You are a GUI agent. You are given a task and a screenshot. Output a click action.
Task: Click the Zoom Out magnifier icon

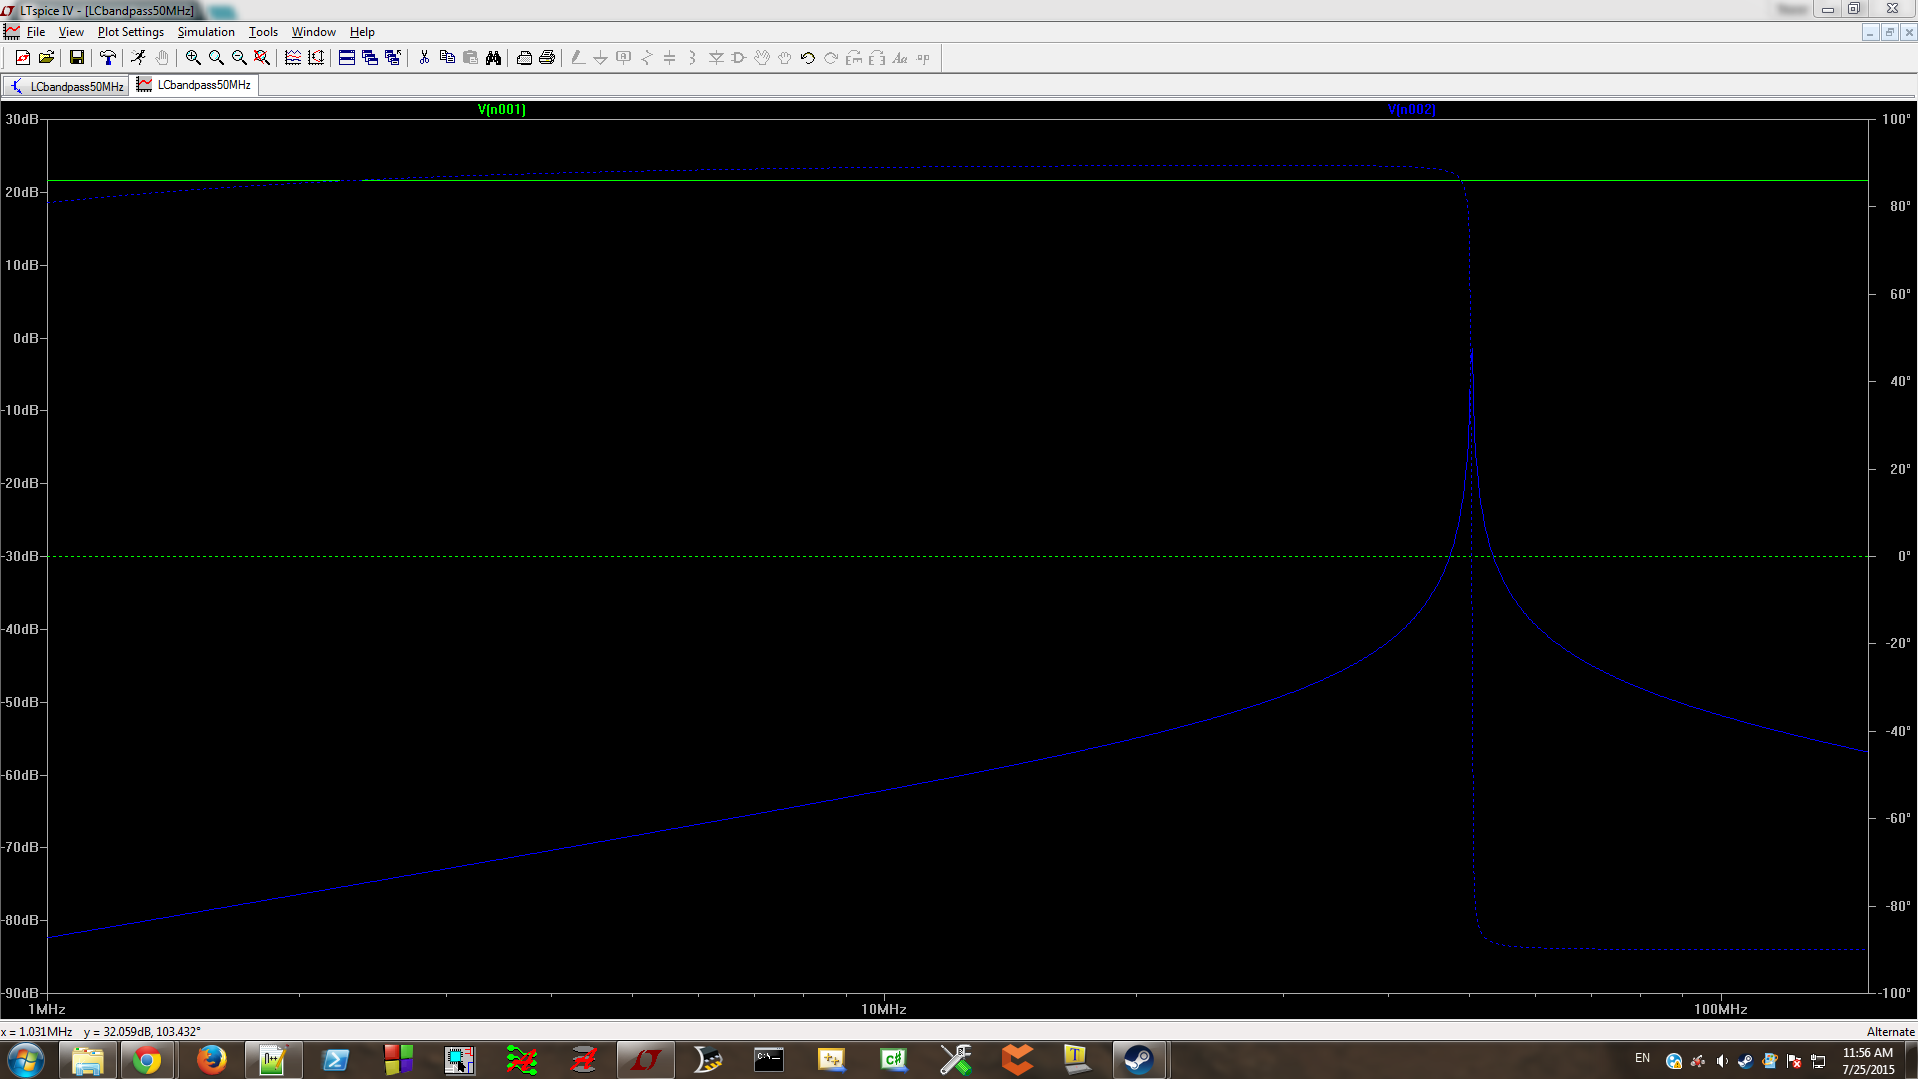point(239,58)
